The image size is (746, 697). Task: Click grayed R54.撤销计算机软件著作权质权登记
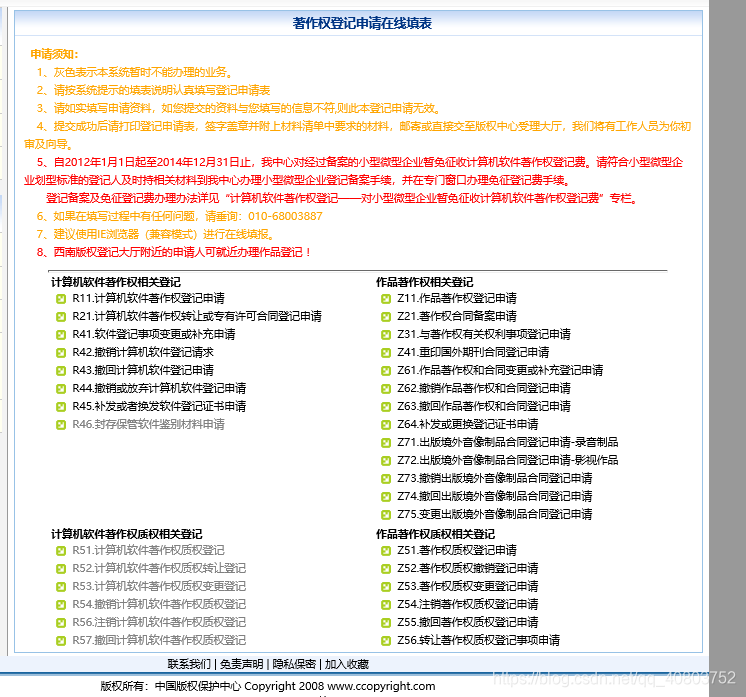(x=159, y=605)
